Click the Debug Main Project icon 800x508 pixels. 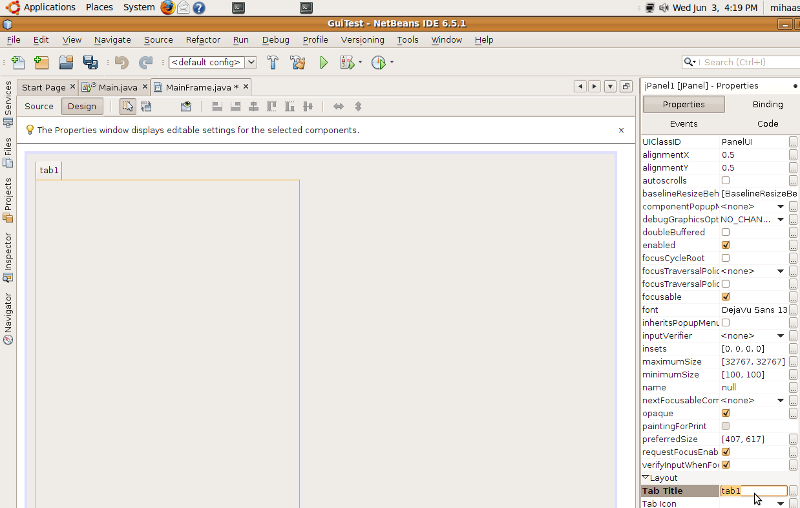tap(347, 62)
